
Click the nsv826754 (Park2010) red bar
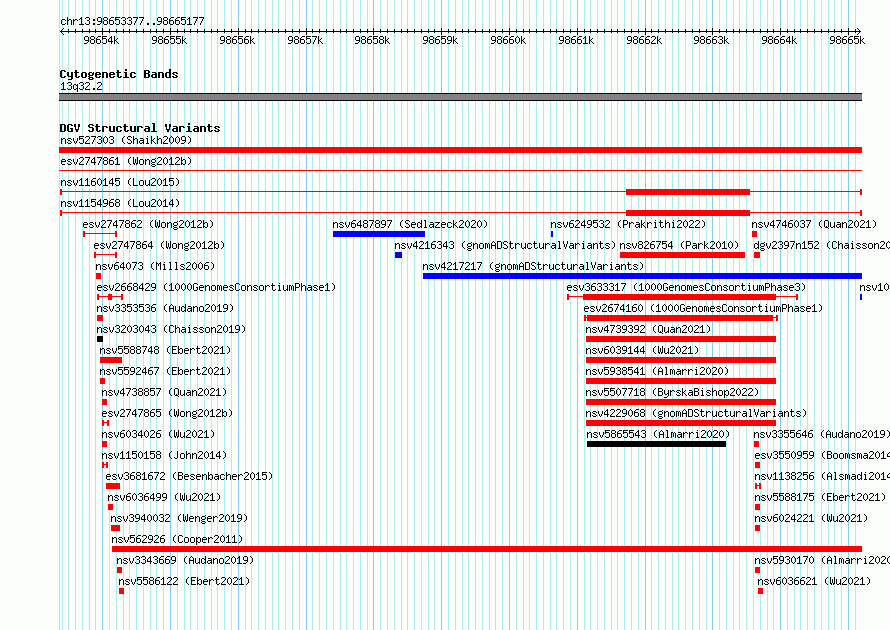point(682,255)
